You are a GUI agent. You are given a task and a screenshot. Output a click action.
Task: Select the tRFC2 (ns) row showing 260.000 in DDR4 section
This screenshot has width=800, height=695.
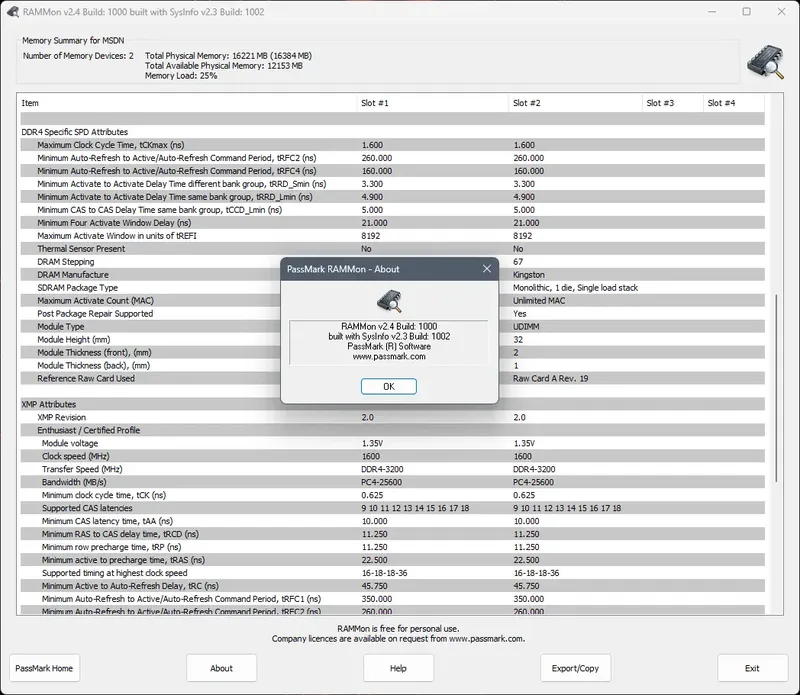(392, 158)
